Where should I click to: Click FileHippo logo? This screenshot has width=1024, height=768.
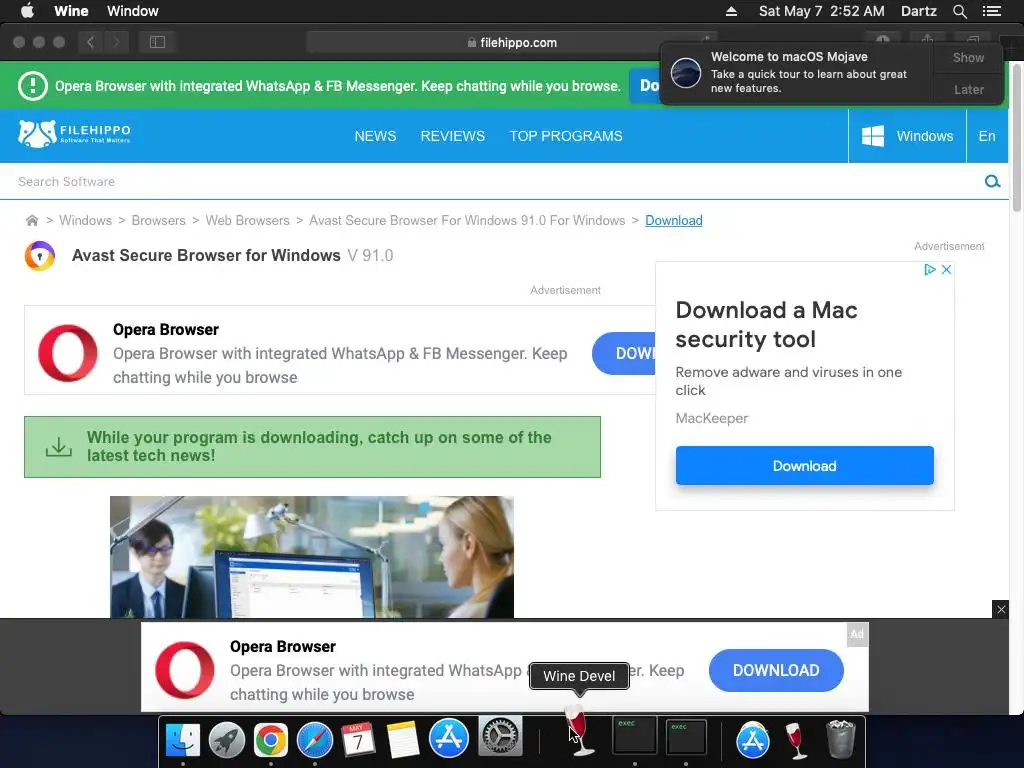coord(74,134)
